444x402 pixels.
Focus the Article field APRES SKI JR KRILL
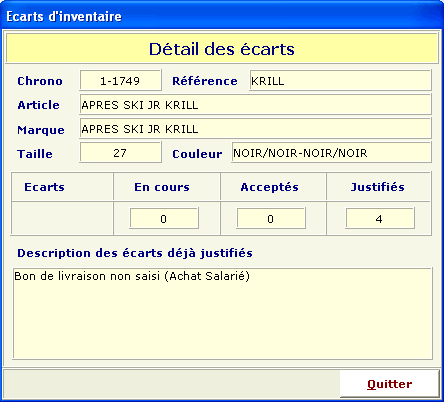(255, 105)
